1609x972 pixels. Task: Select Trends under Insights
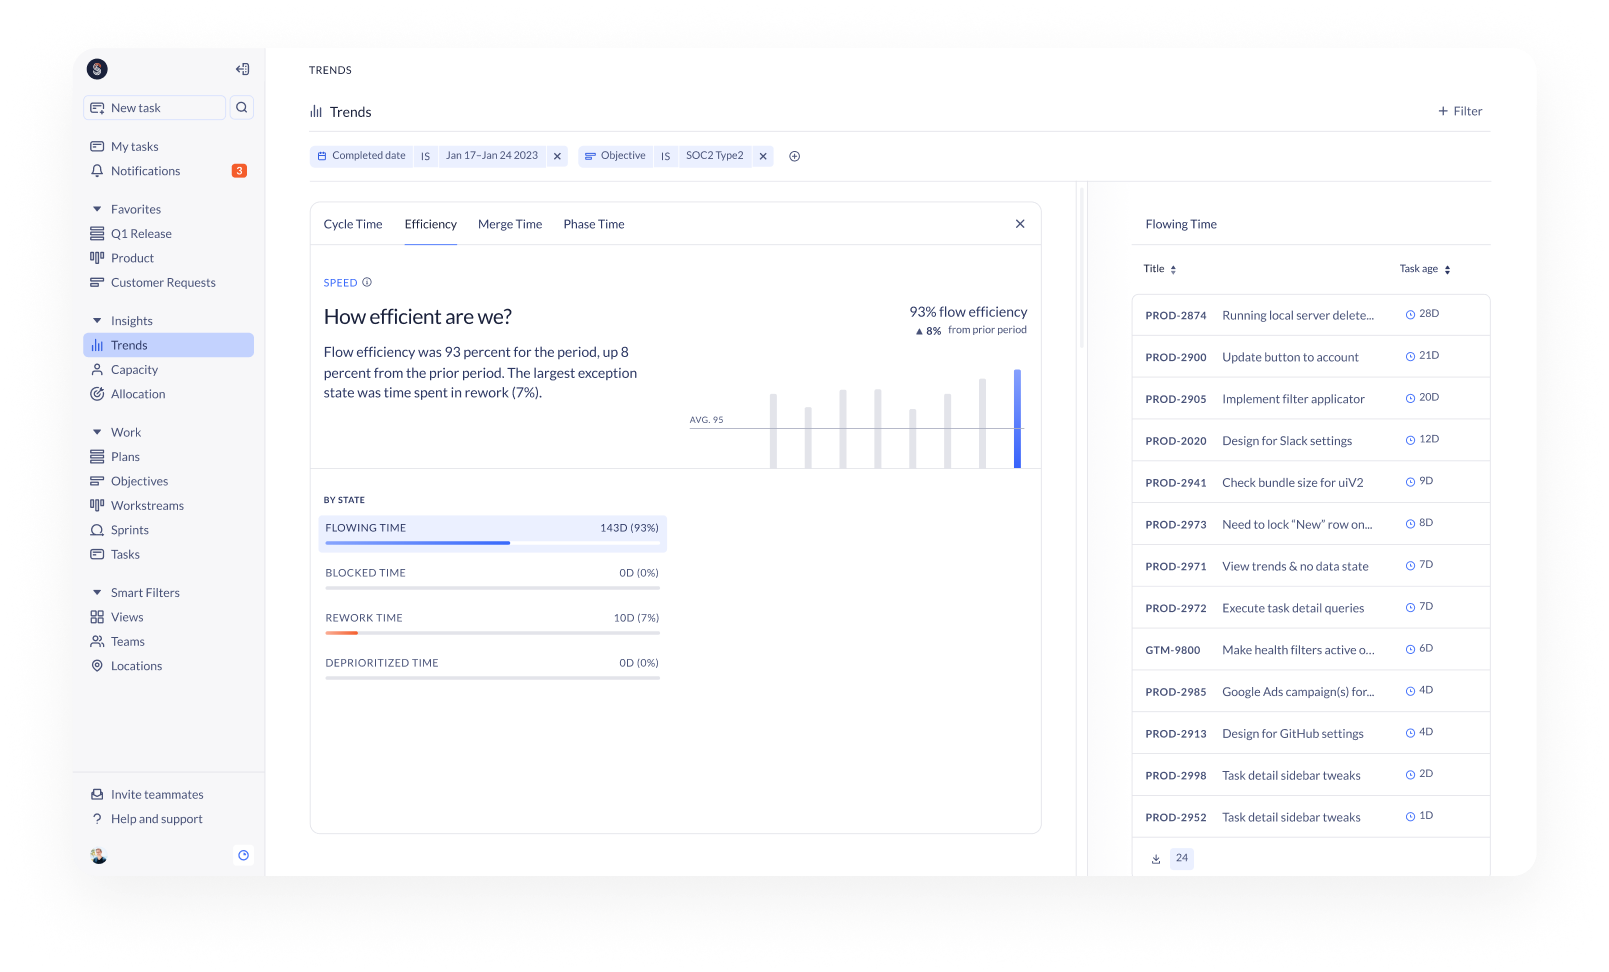tap(168, 345)
